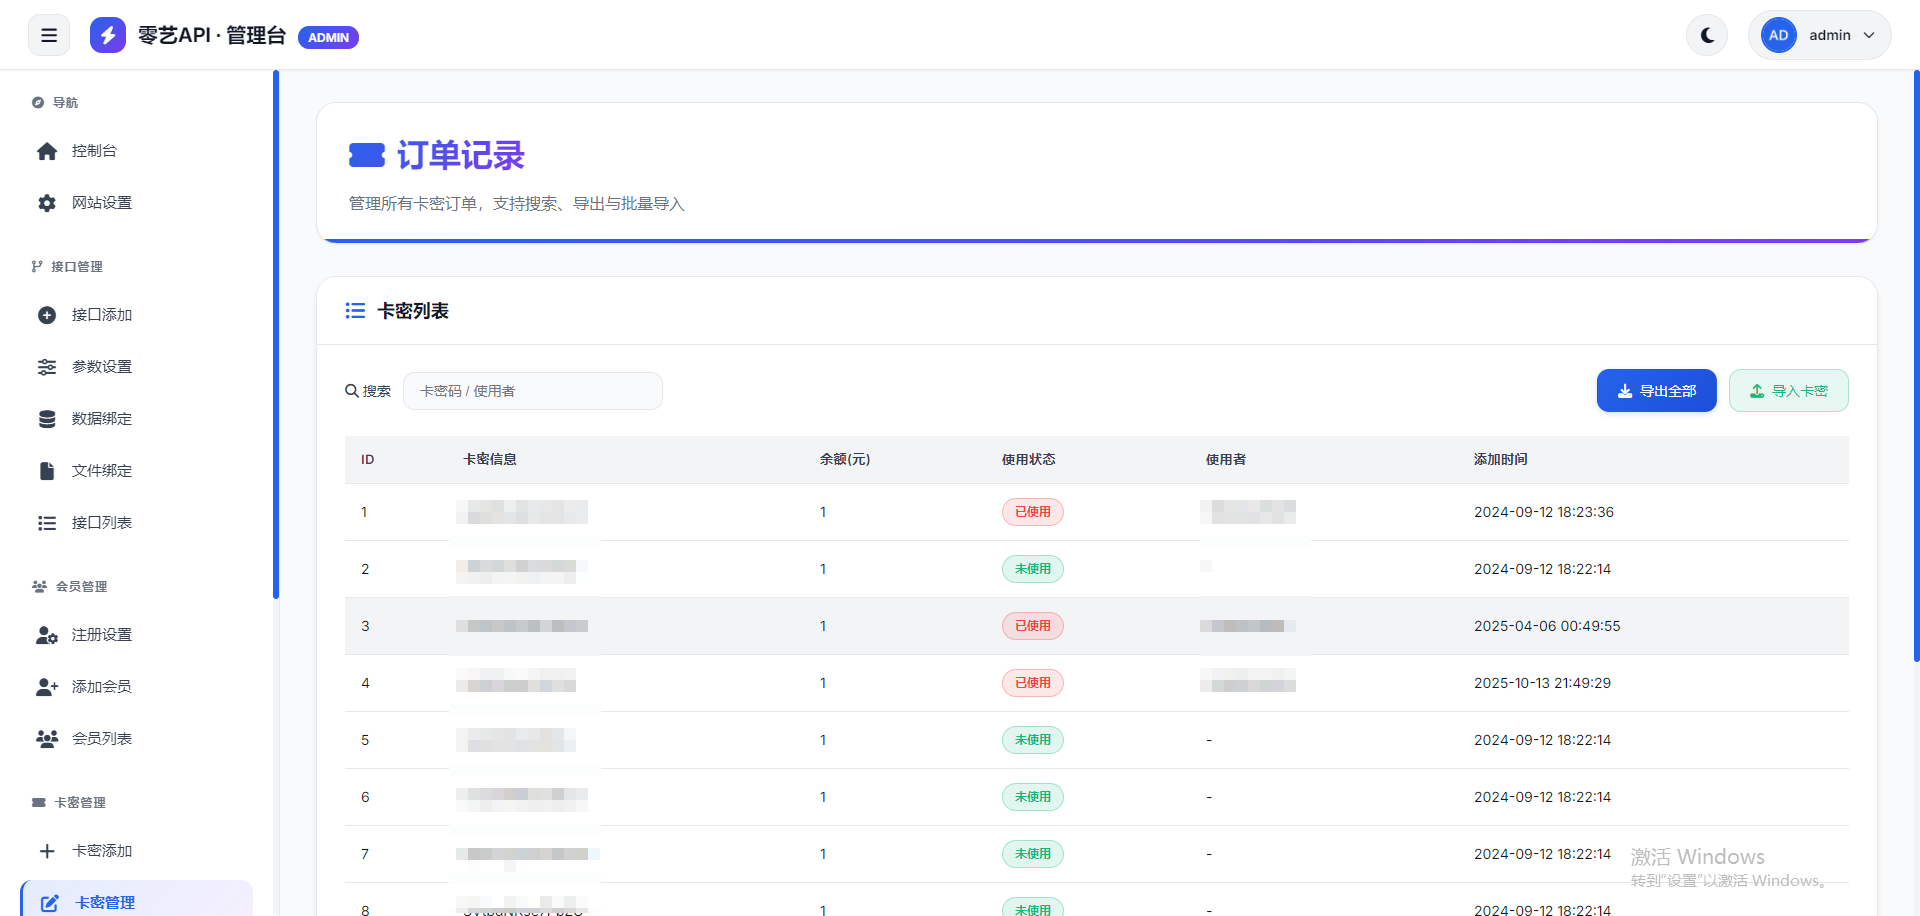1920x916 pixels.
Task: Open the admin user dropdown
Action: [x=1819, y=35]
